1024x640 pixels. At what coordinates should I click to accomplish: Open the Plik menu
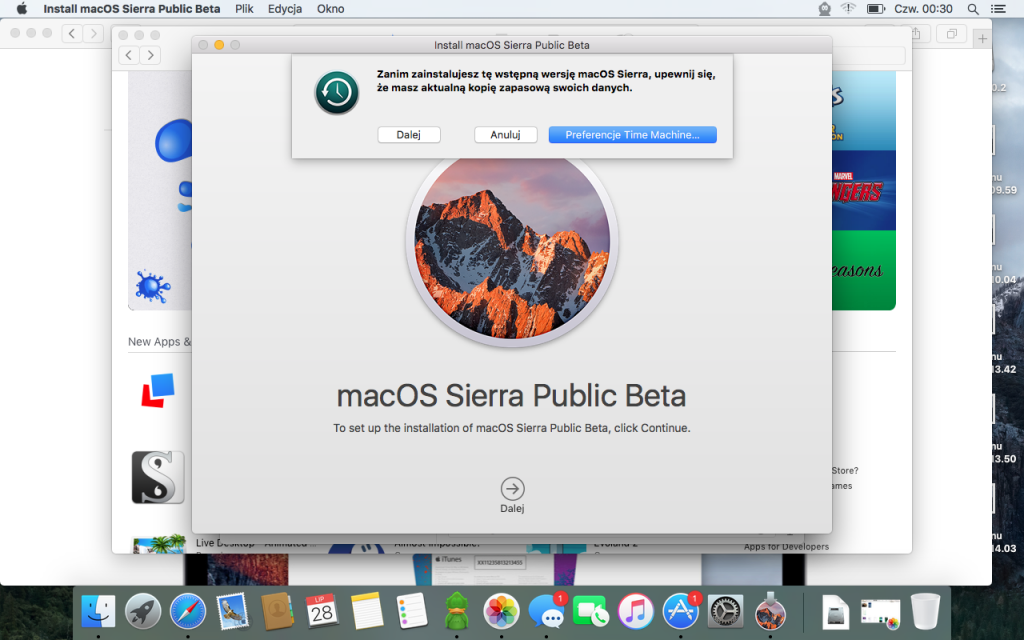pyautogui.click(x=244, y=8)
